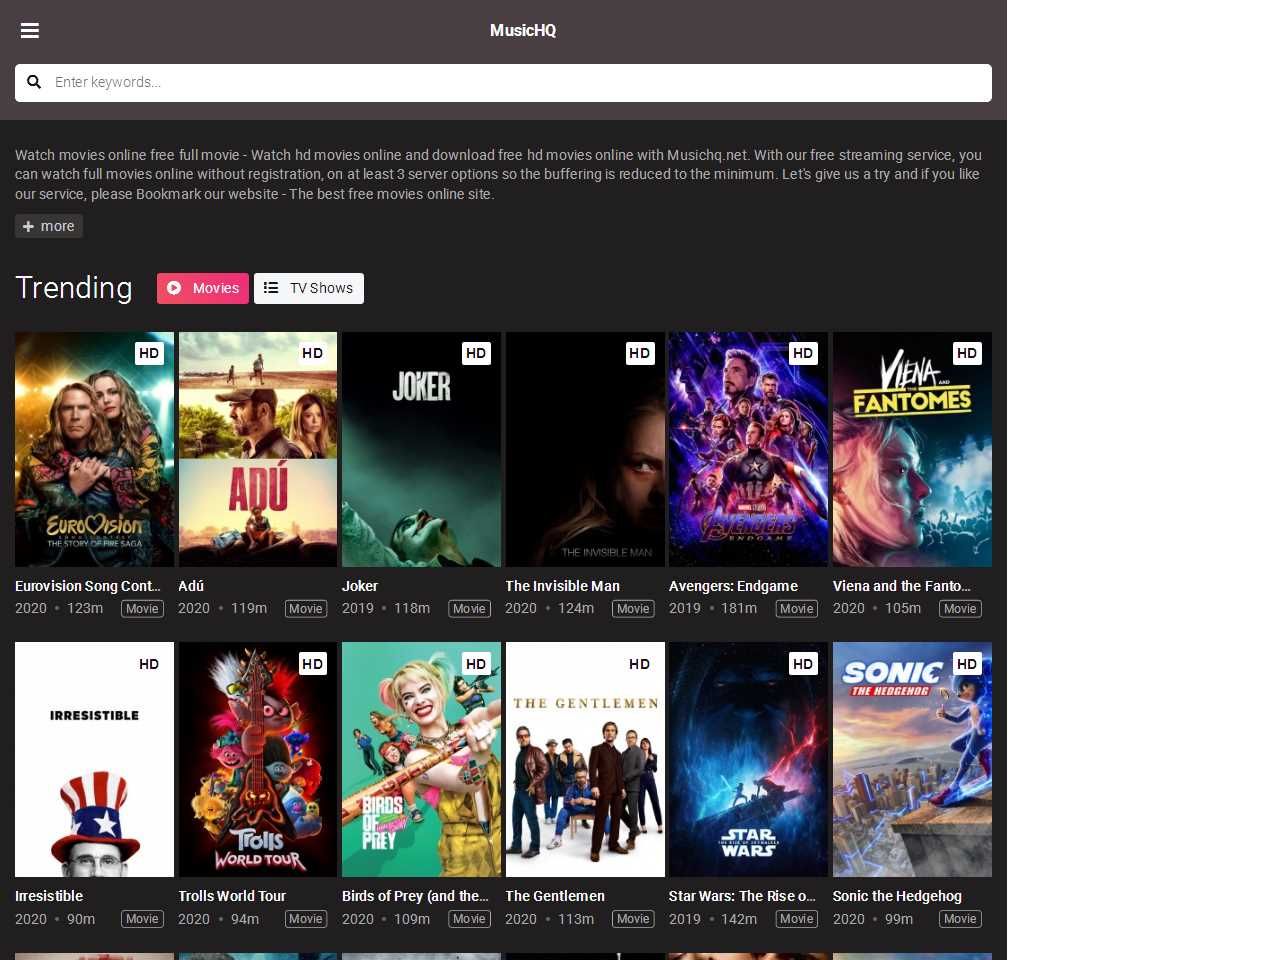Click the HD badge on Irresistible poster
This screenshot has height=960, width=1280.
click(149, 664)
